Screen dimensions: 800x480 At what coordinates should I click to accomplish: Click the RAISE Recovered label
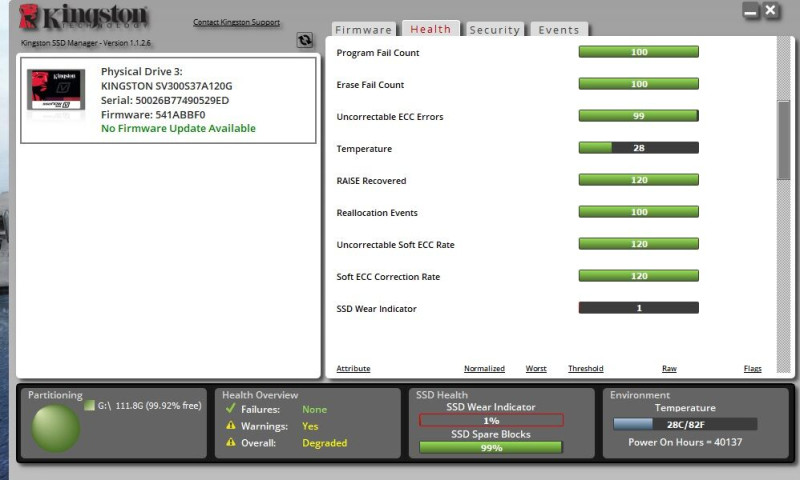pos(371,181)
